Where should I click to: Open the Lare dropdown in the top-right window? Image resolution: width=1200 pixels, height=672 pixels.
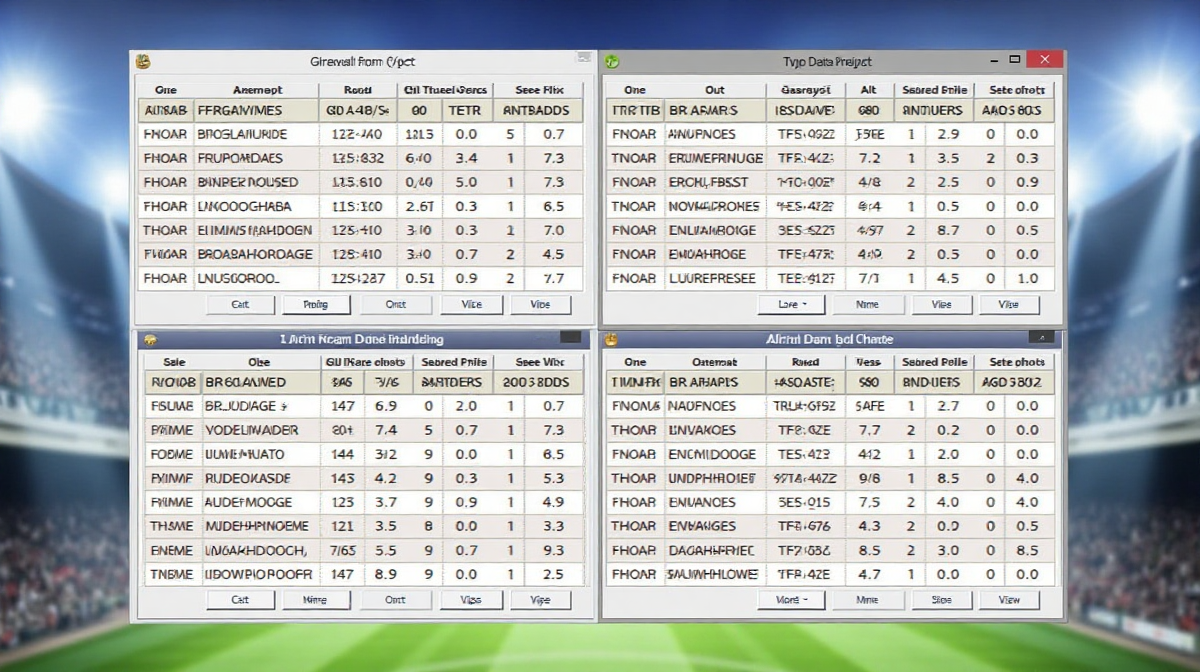[791, 305]
